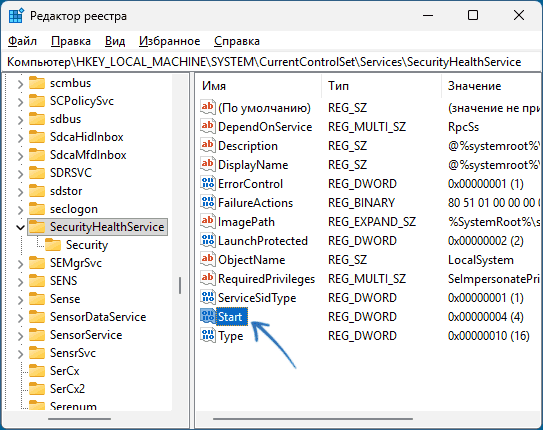This screenshot has height=430, width=543.
Task: Open the Правка menu
Action: pyautogui.click(x=71, y=41)
